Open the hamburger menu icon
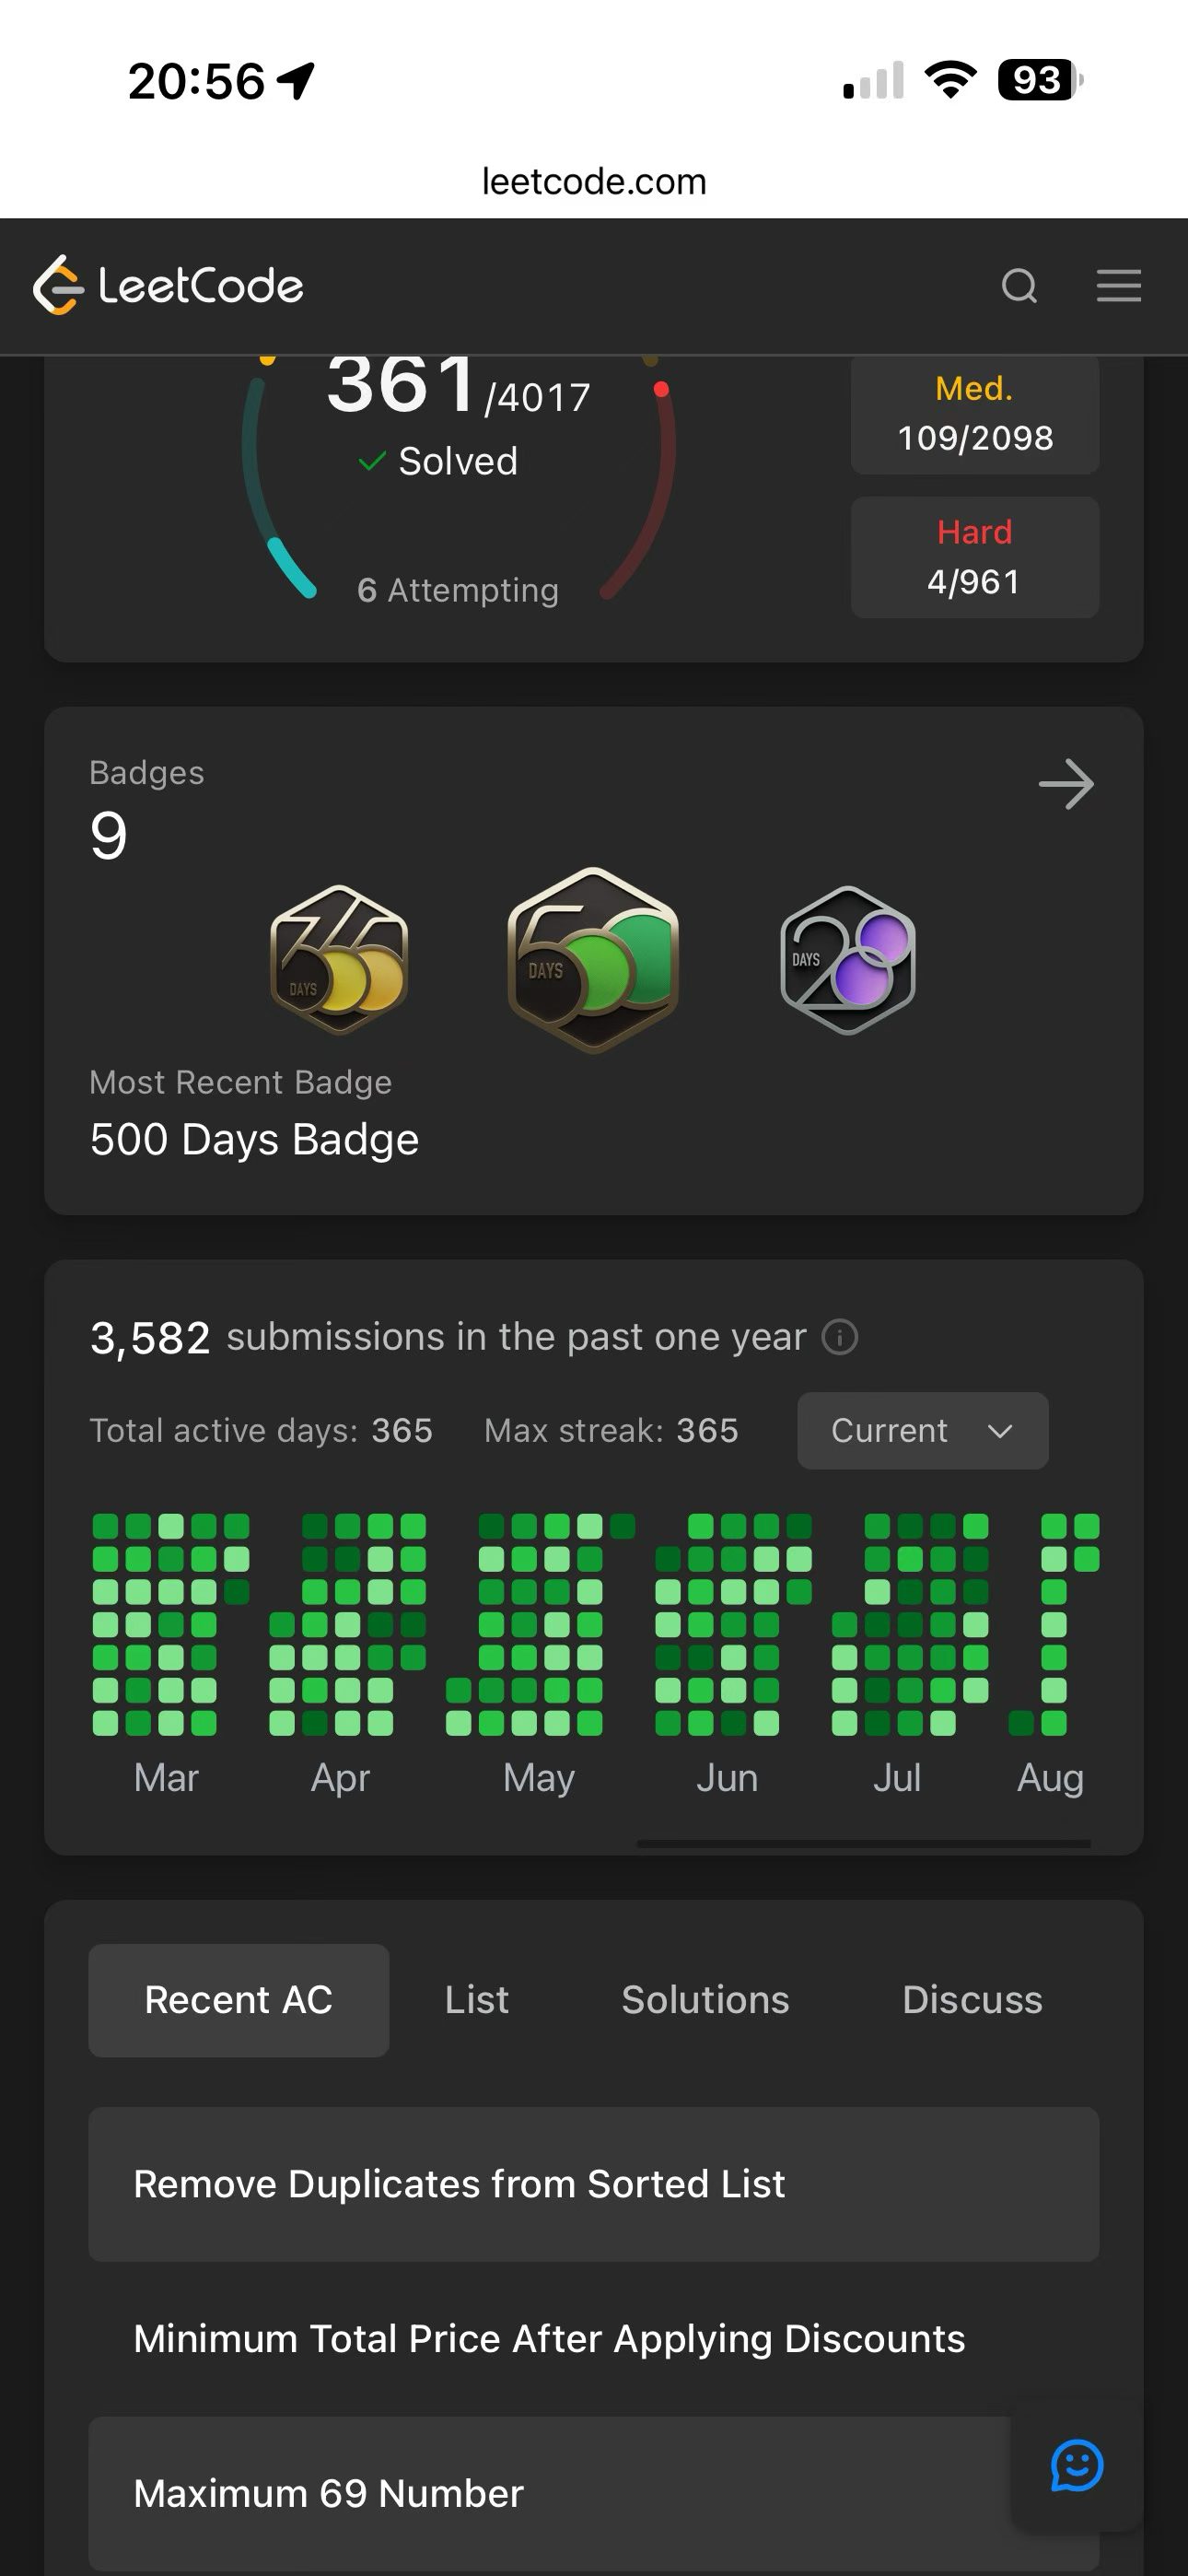 pos(1118,286)
